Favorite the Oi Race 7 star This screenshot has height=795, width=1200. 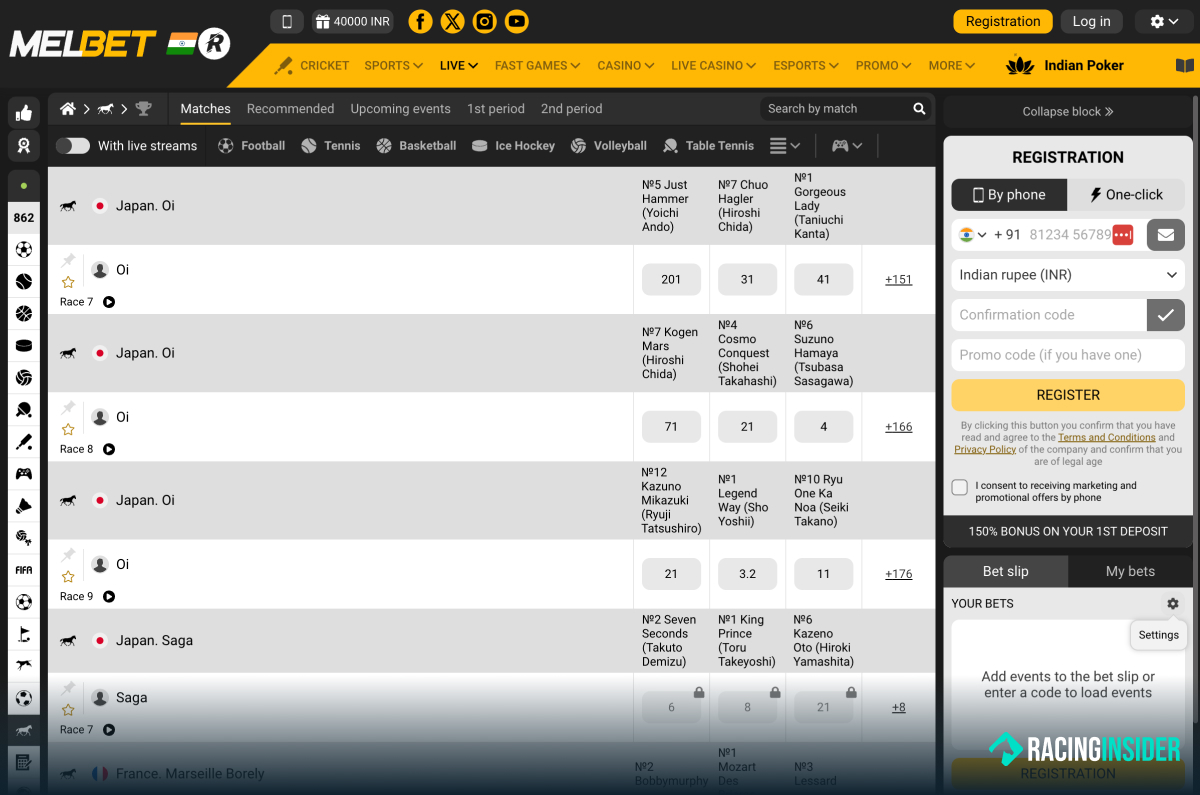(x=68, y=283)
